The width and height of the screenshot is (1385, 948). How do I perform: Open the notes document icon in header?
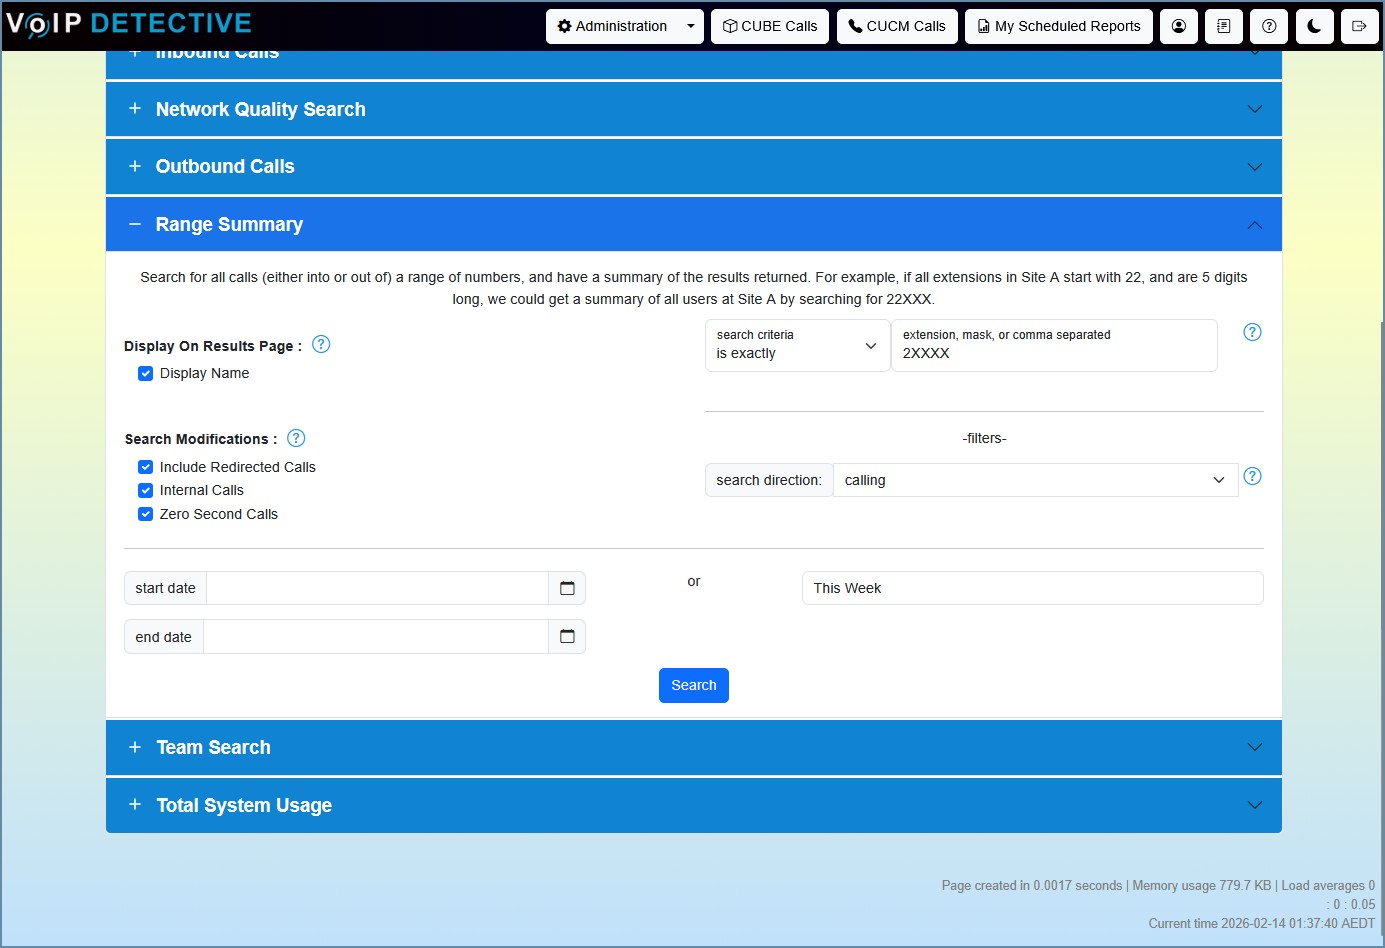click(1224, 26)
